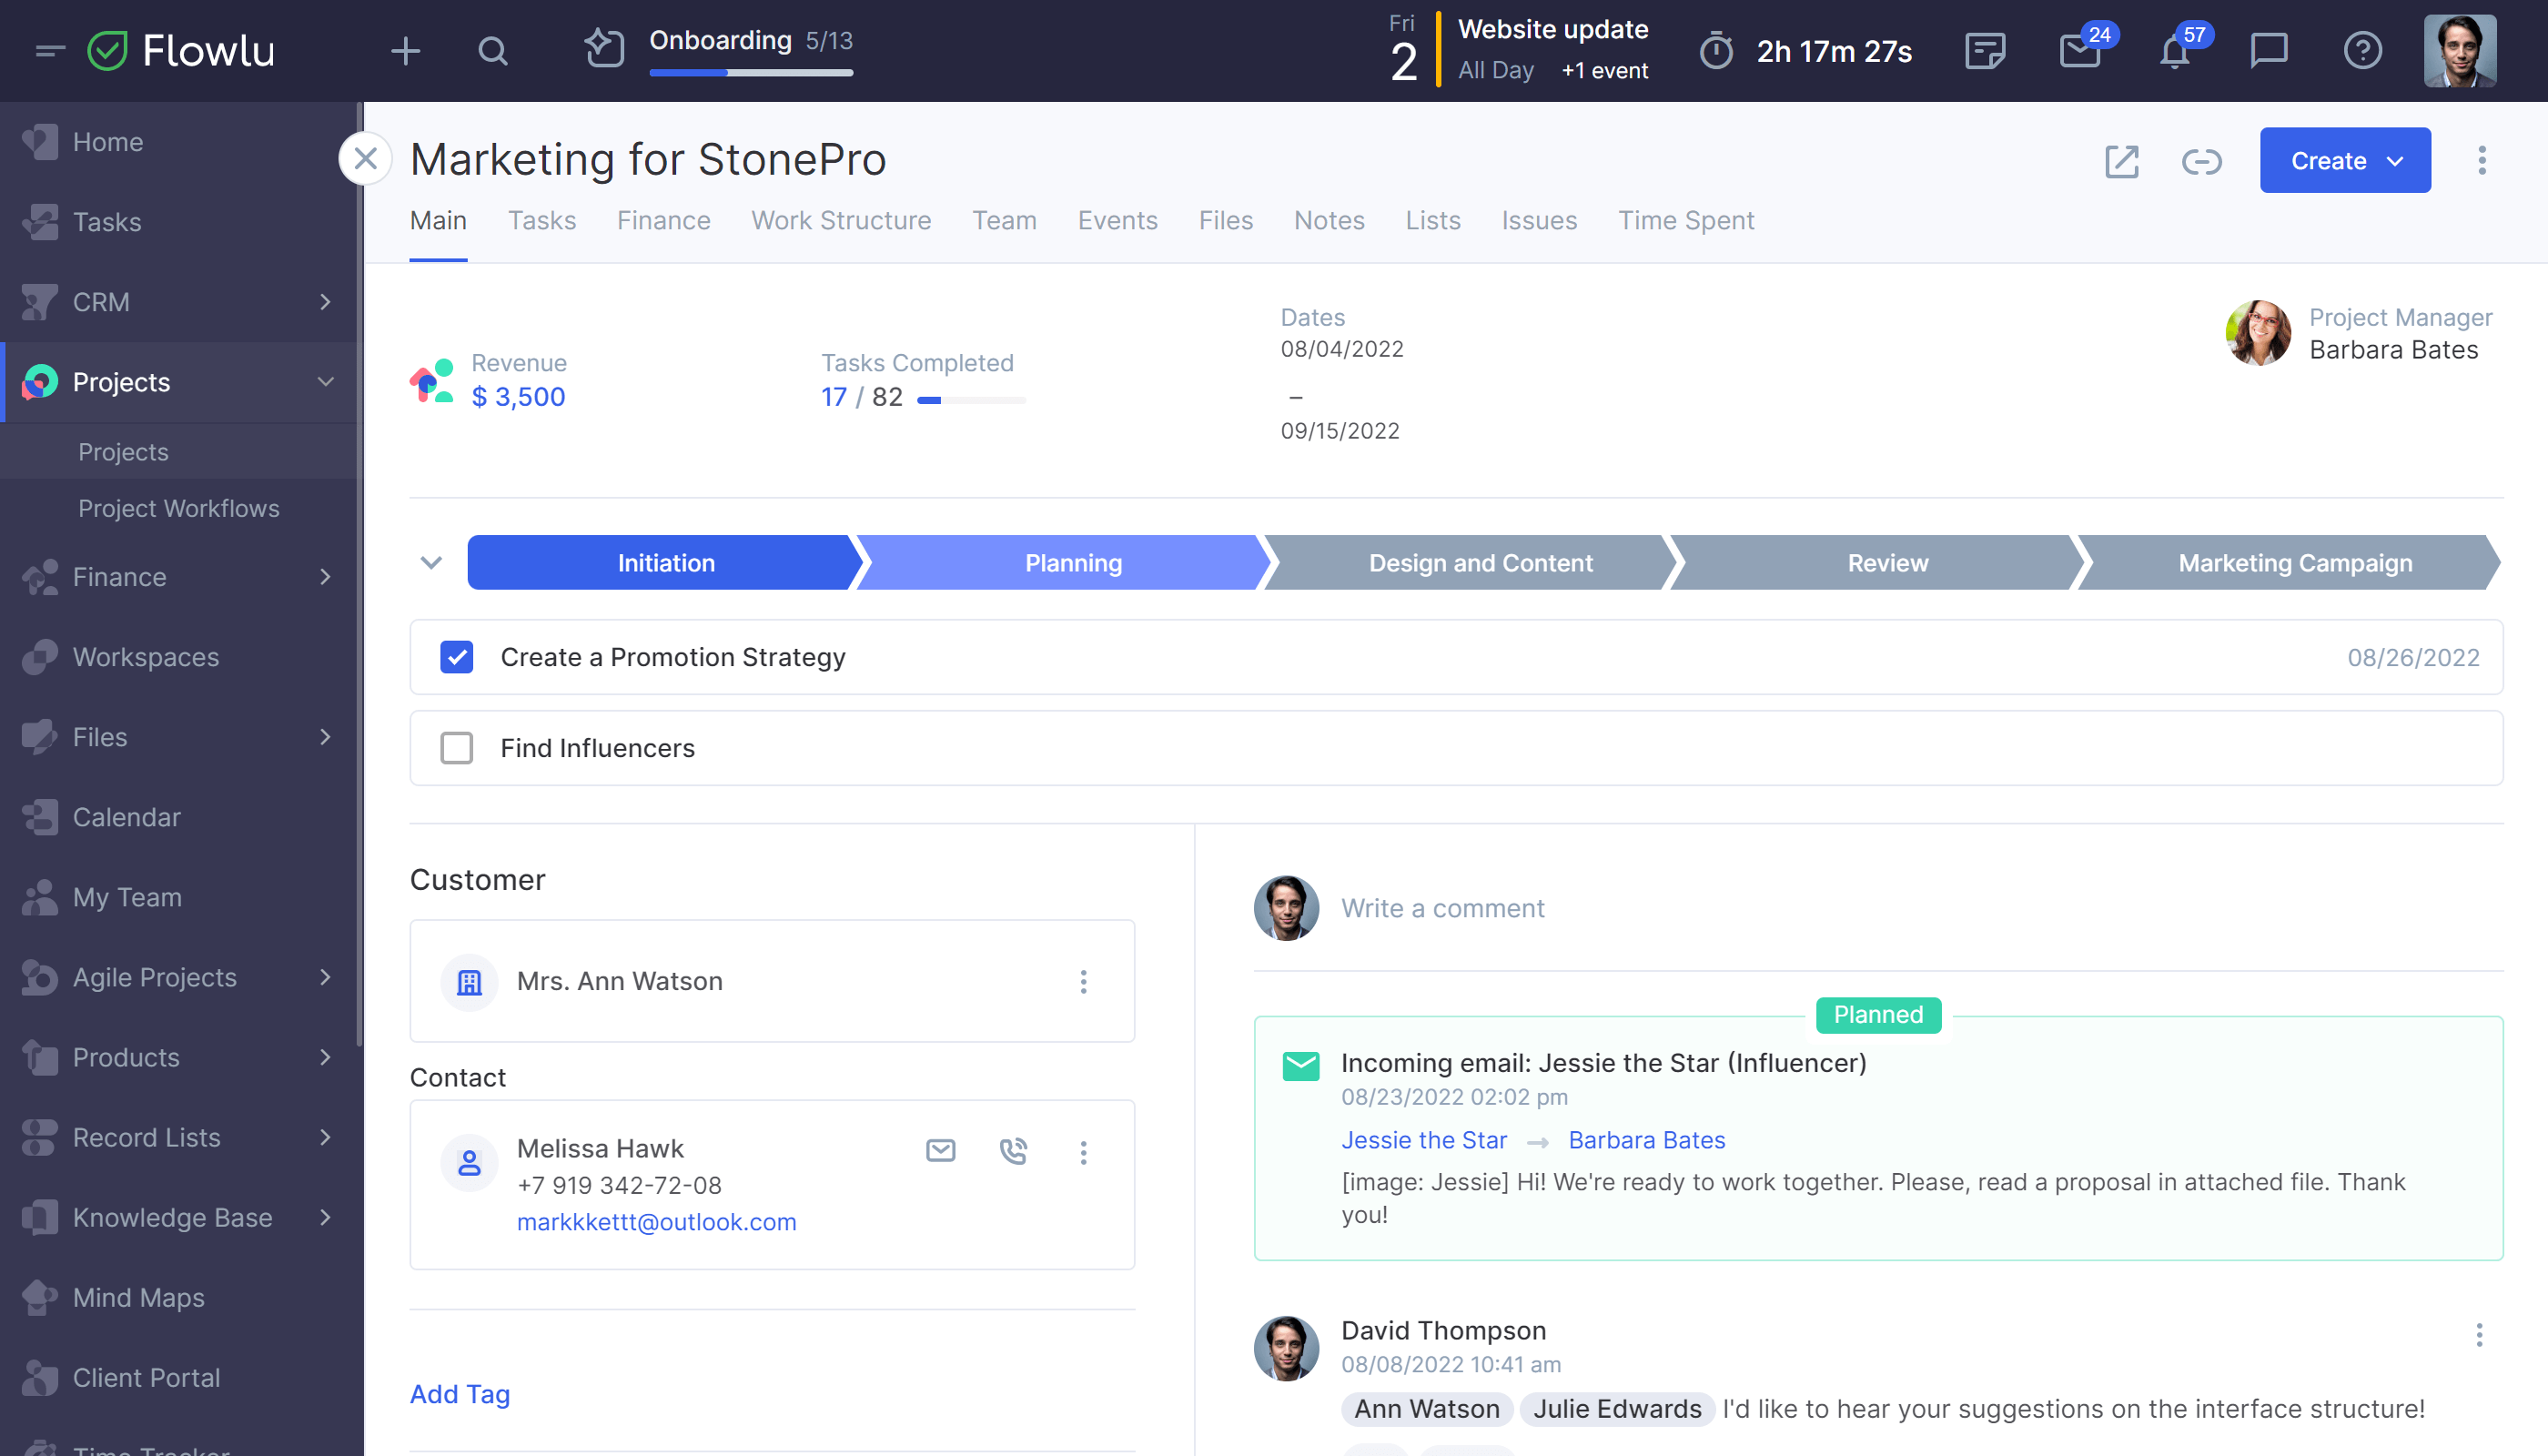2548x1456 pixels.
Task: Expand the CRM sidebar section
Action: (325, 302)
